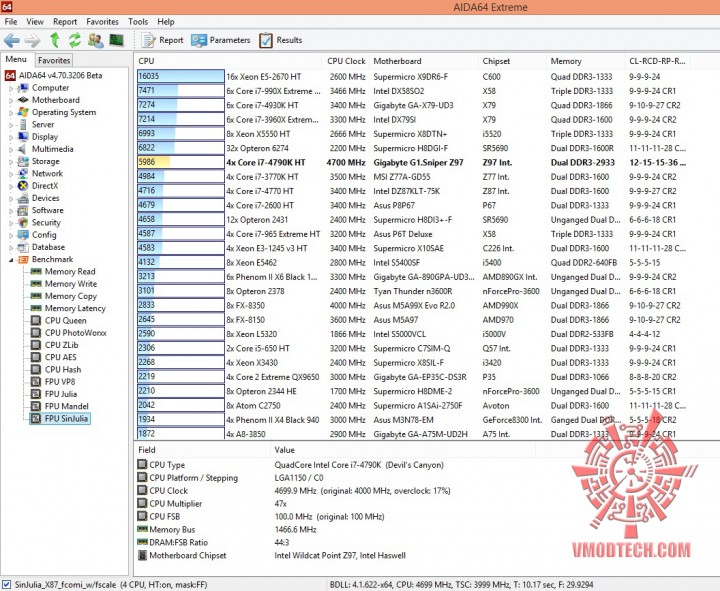Toggle the SinJulia_X87 status bar checkbox

(x=7, y=585)
